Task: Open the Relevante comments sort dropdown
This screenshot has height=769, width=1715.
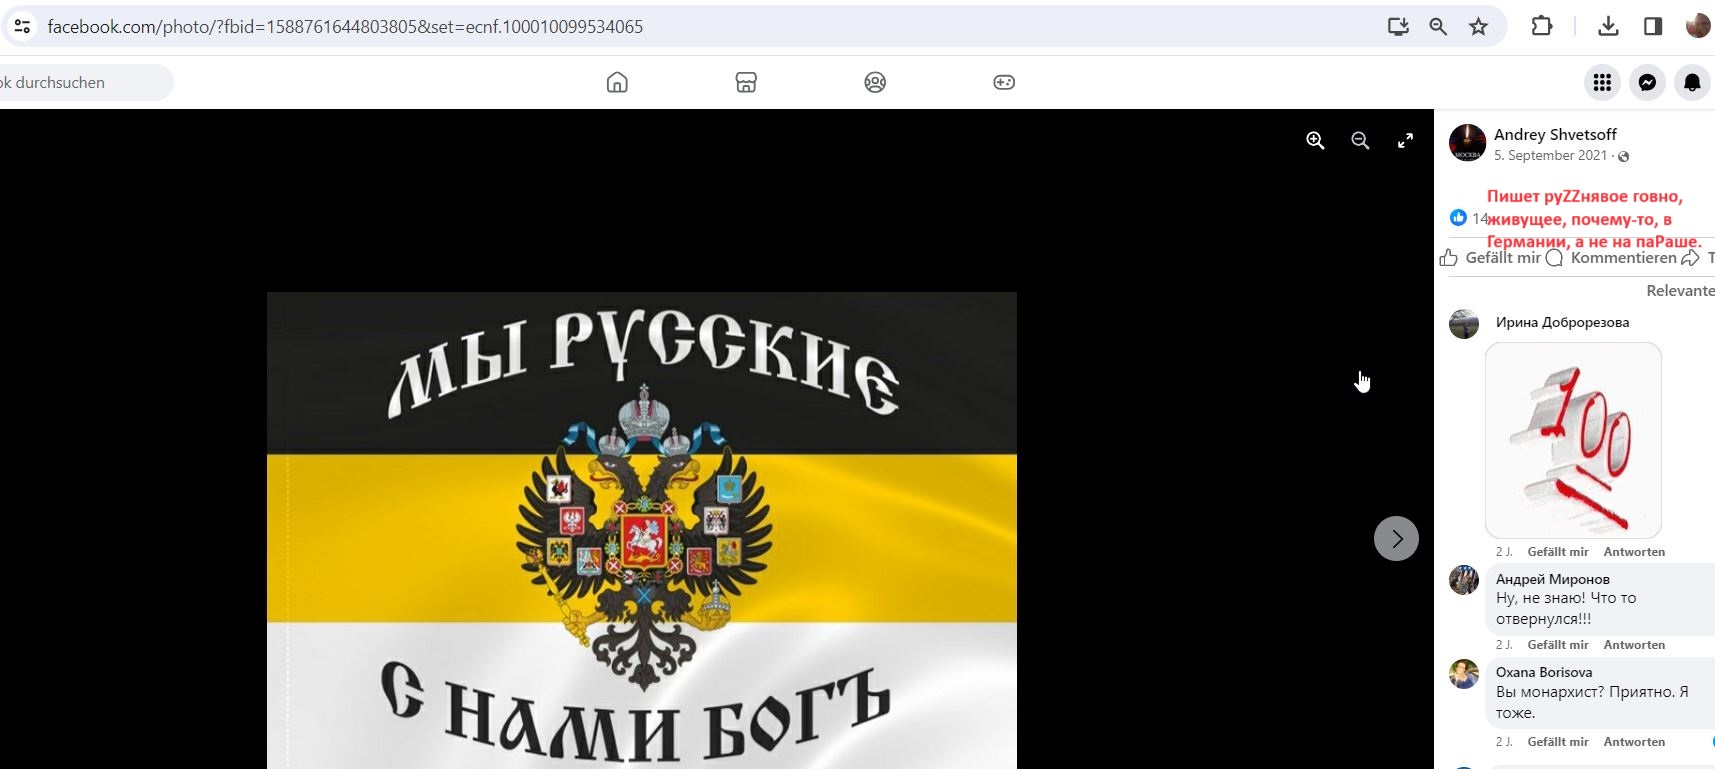Action: (1680, 290)
